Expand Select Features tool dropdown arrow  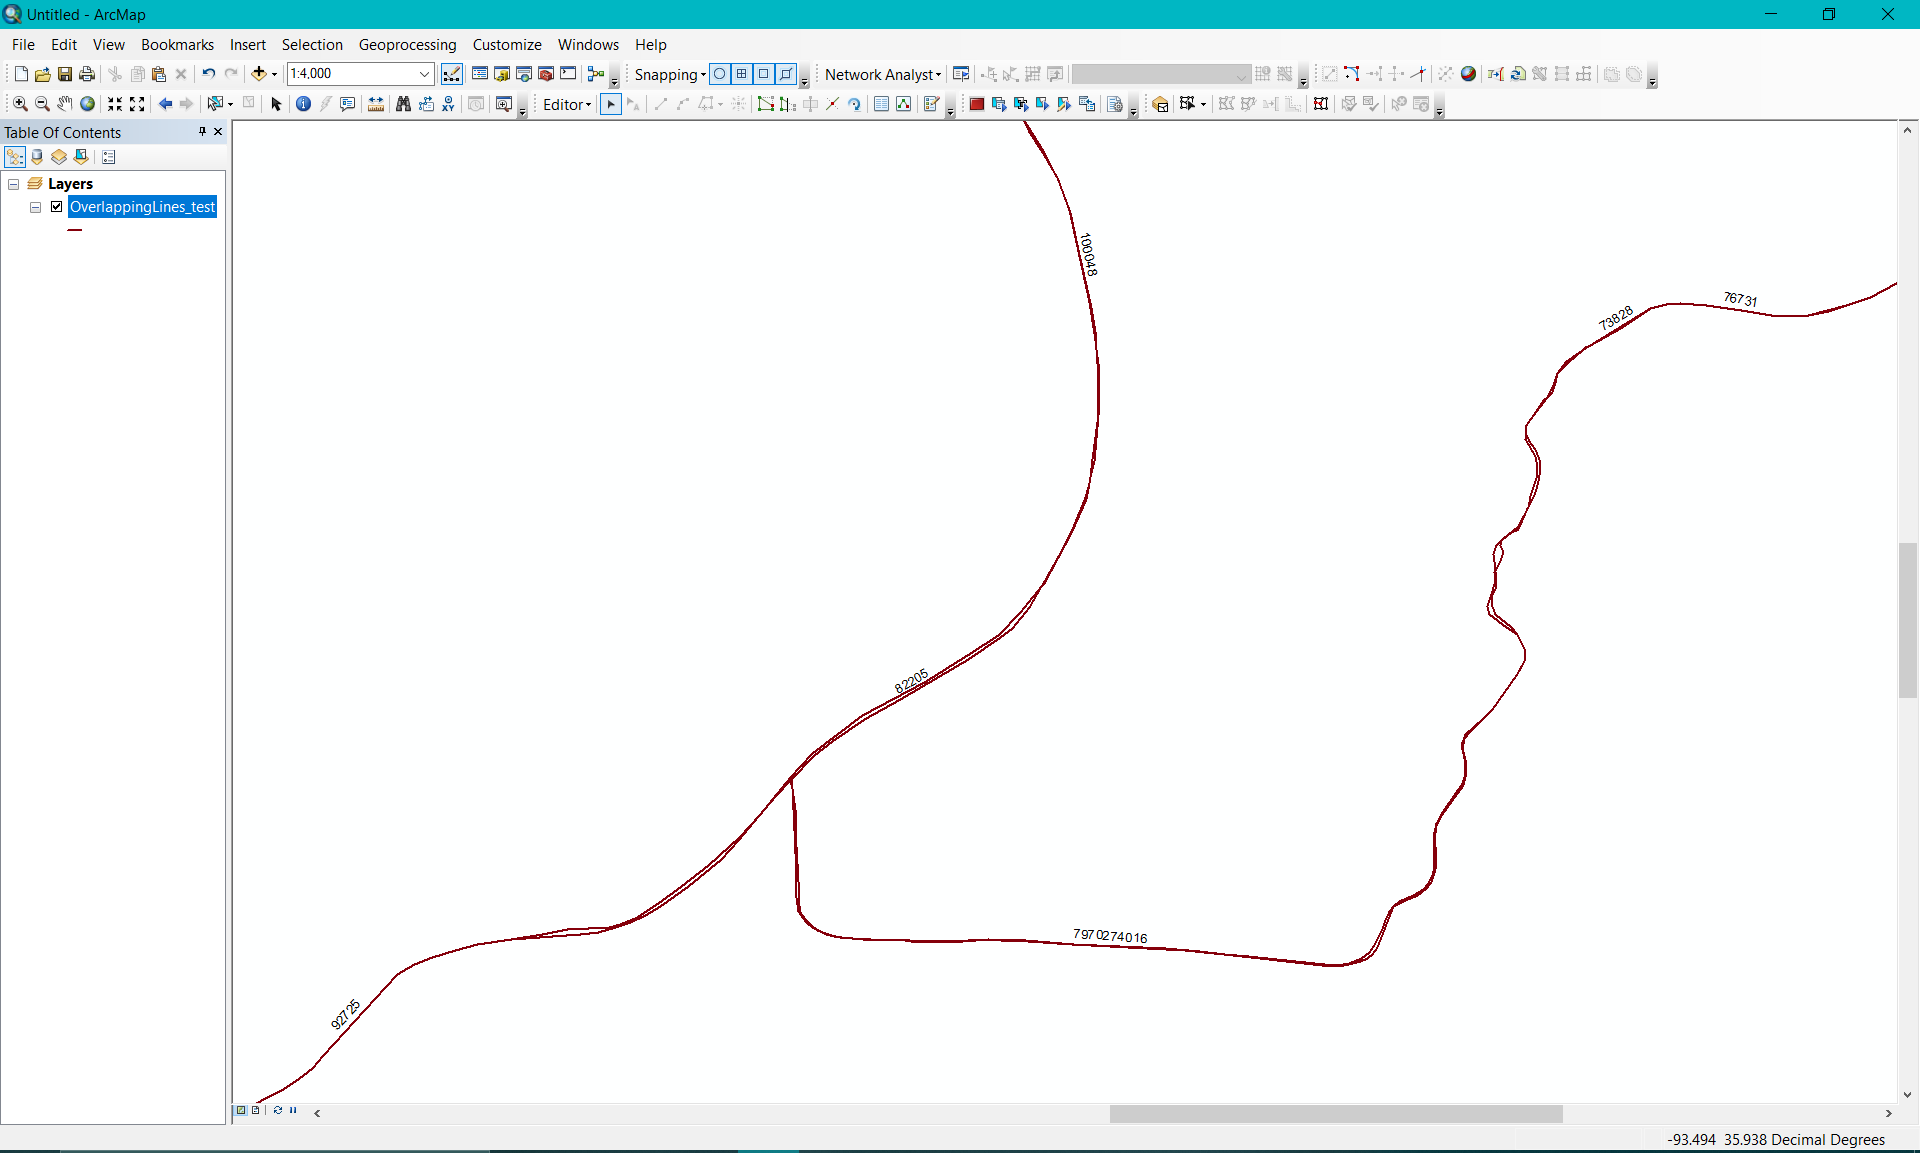coord(230,104)
